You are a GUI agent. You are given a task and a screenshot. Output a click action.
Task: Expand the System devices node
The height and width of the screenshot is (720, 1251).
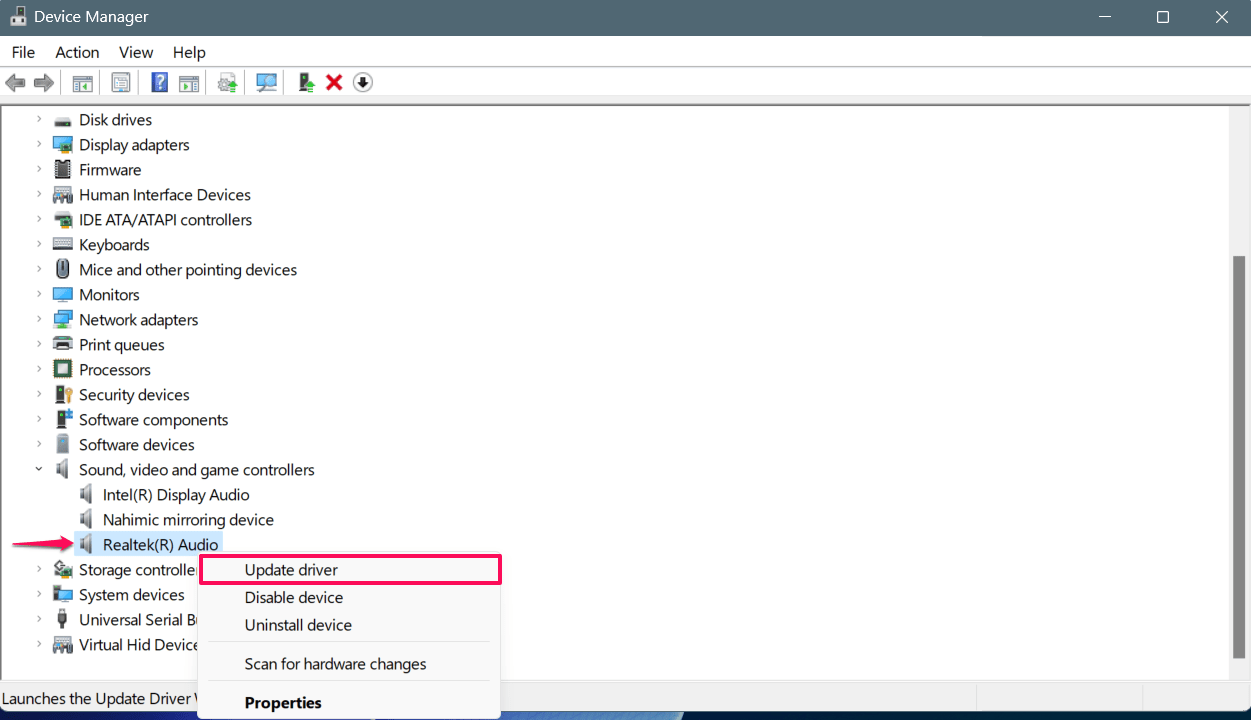pos(39,595)
